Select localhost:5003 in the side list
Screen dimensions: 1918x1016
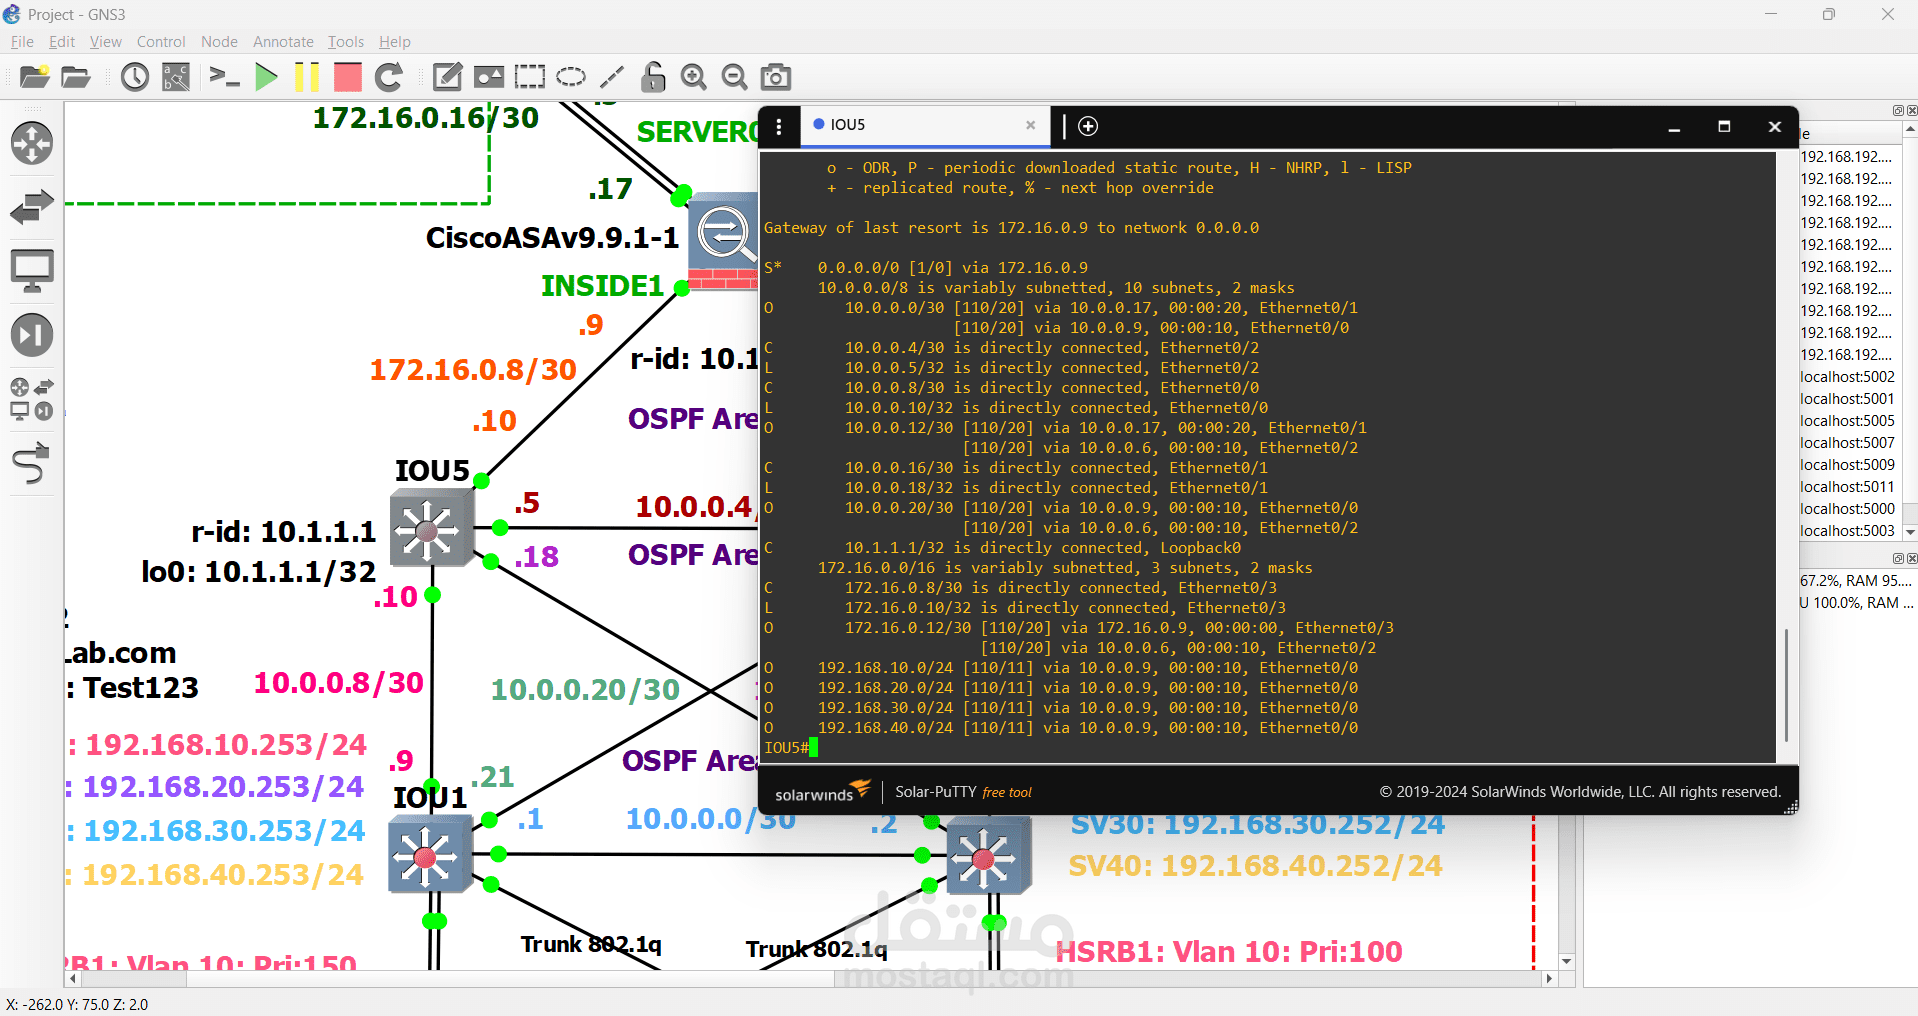[x=1847, y=531]
